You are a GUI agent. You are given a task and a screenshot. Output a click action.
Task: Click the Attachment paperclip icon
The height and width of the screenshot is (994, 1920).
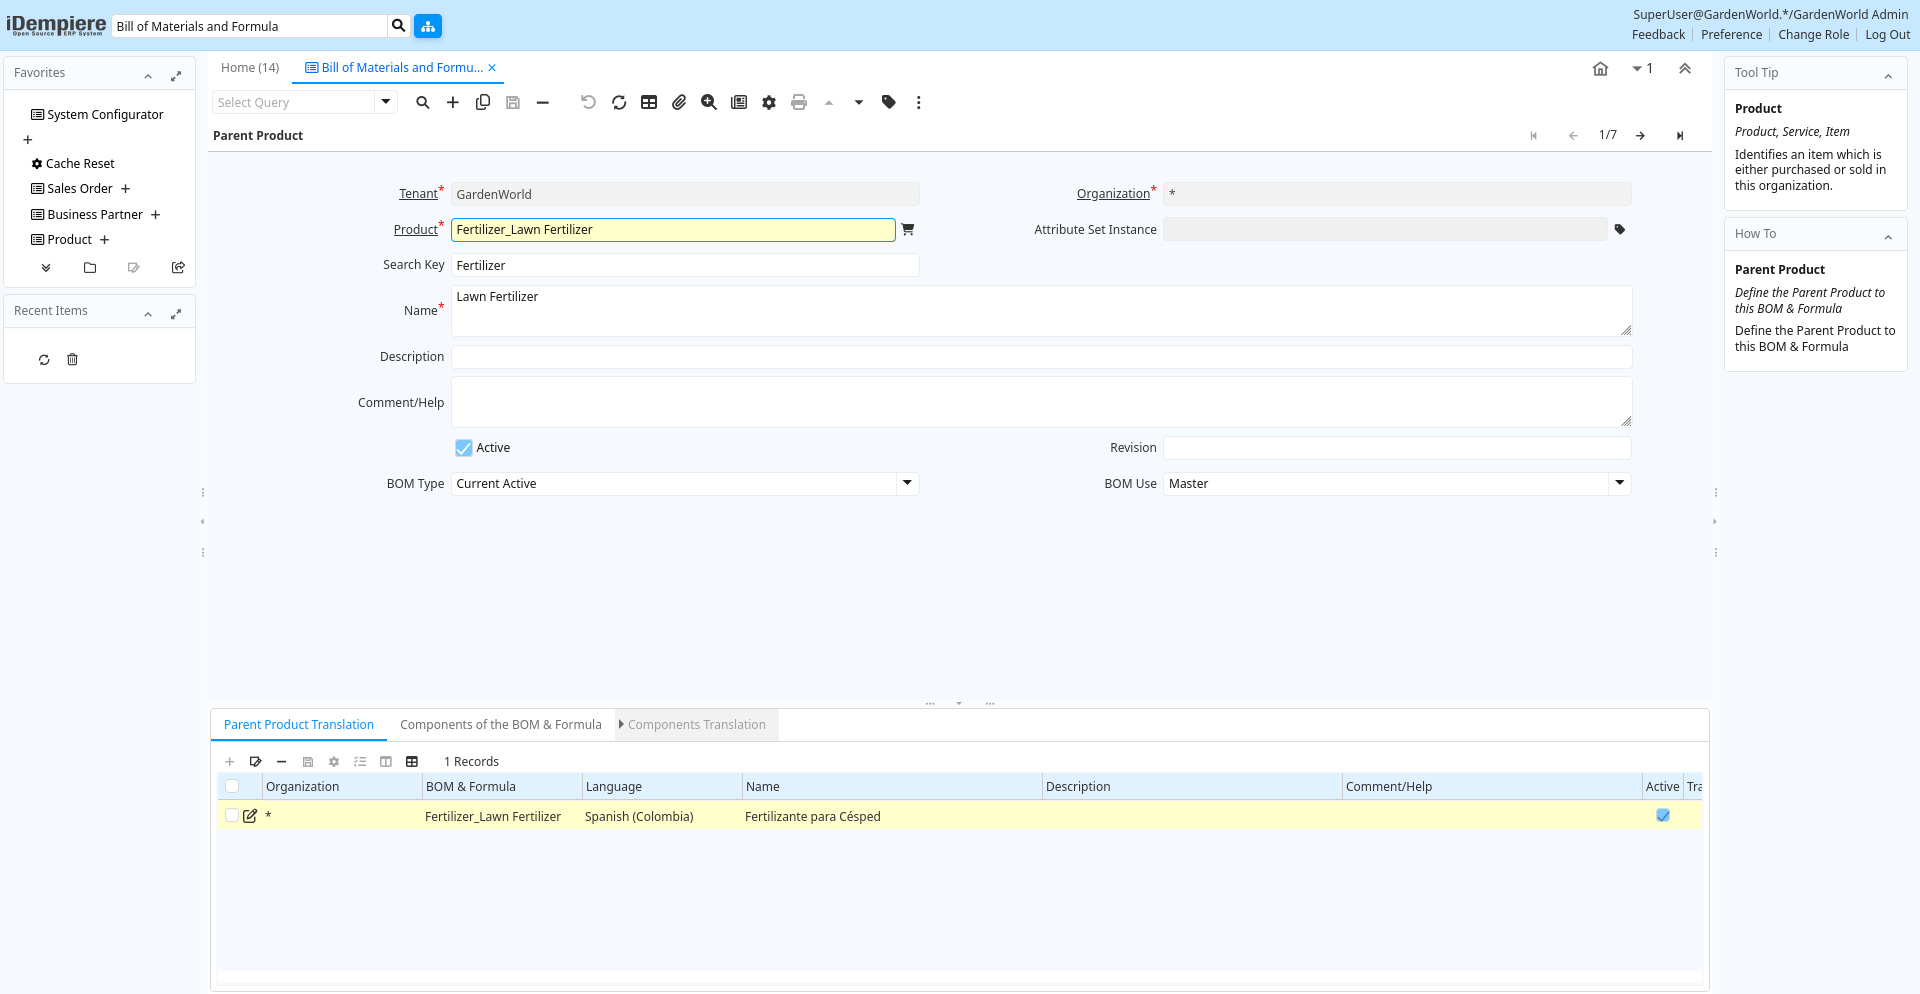pyautogui.click(x=679, y=102)
